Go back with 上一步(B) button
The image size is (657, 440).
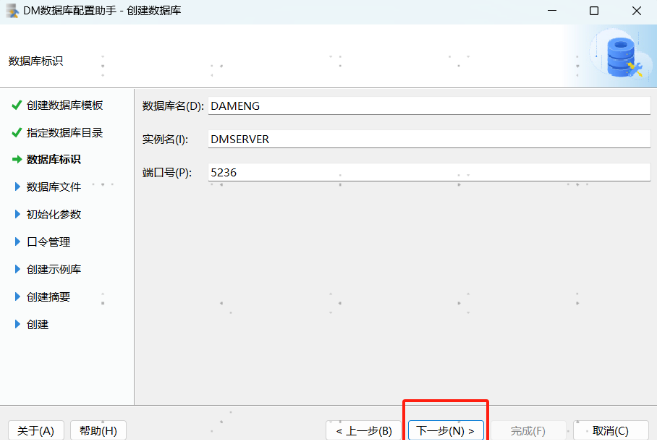pyautogui.click(x=364, y=430)
